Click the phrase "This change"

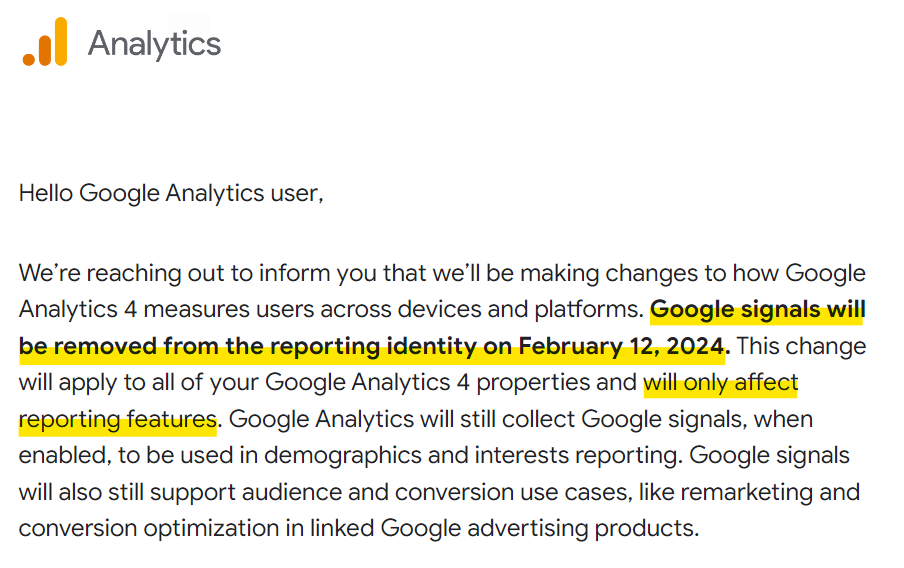point(801,346)
